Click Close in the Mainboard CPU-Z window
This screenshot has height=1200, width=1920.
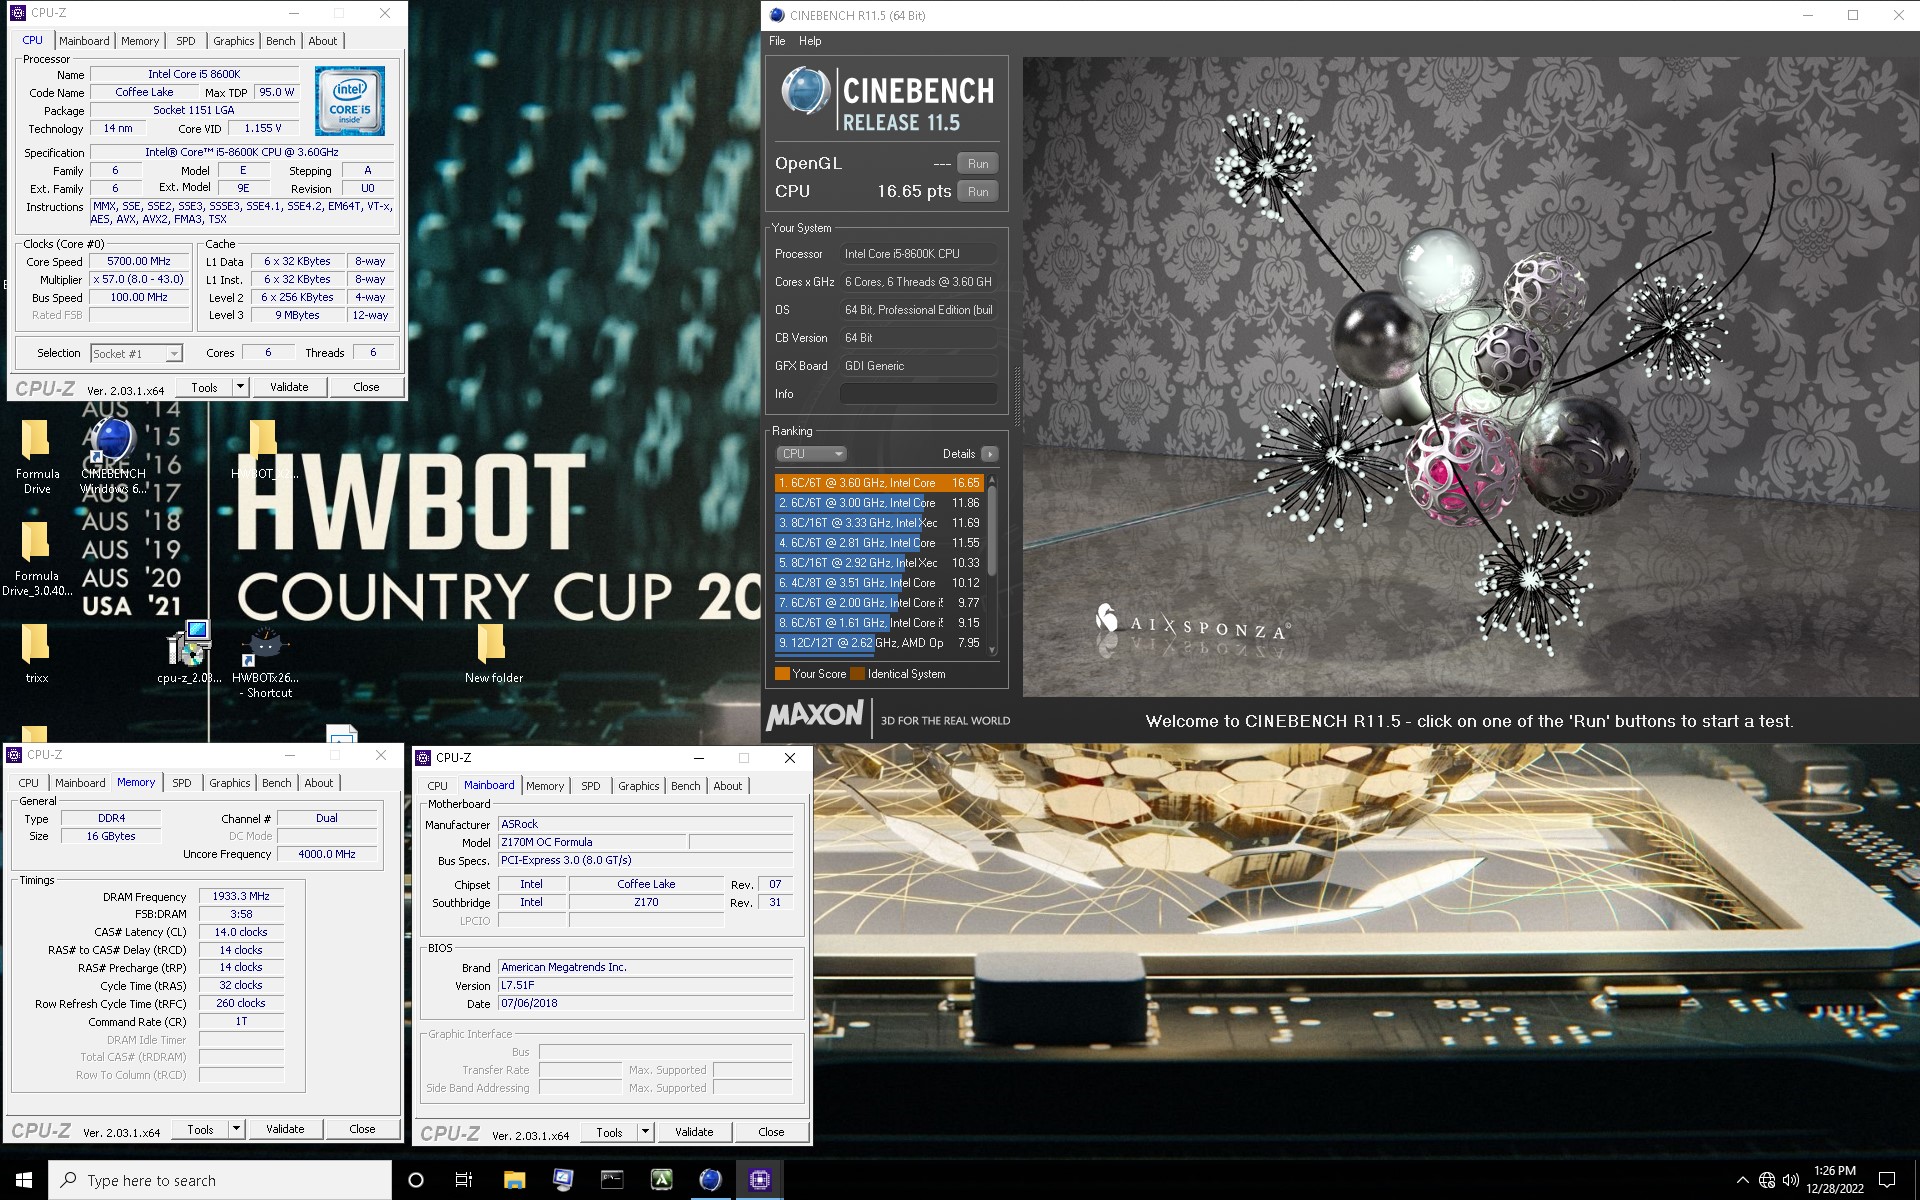pos(771,1132)
